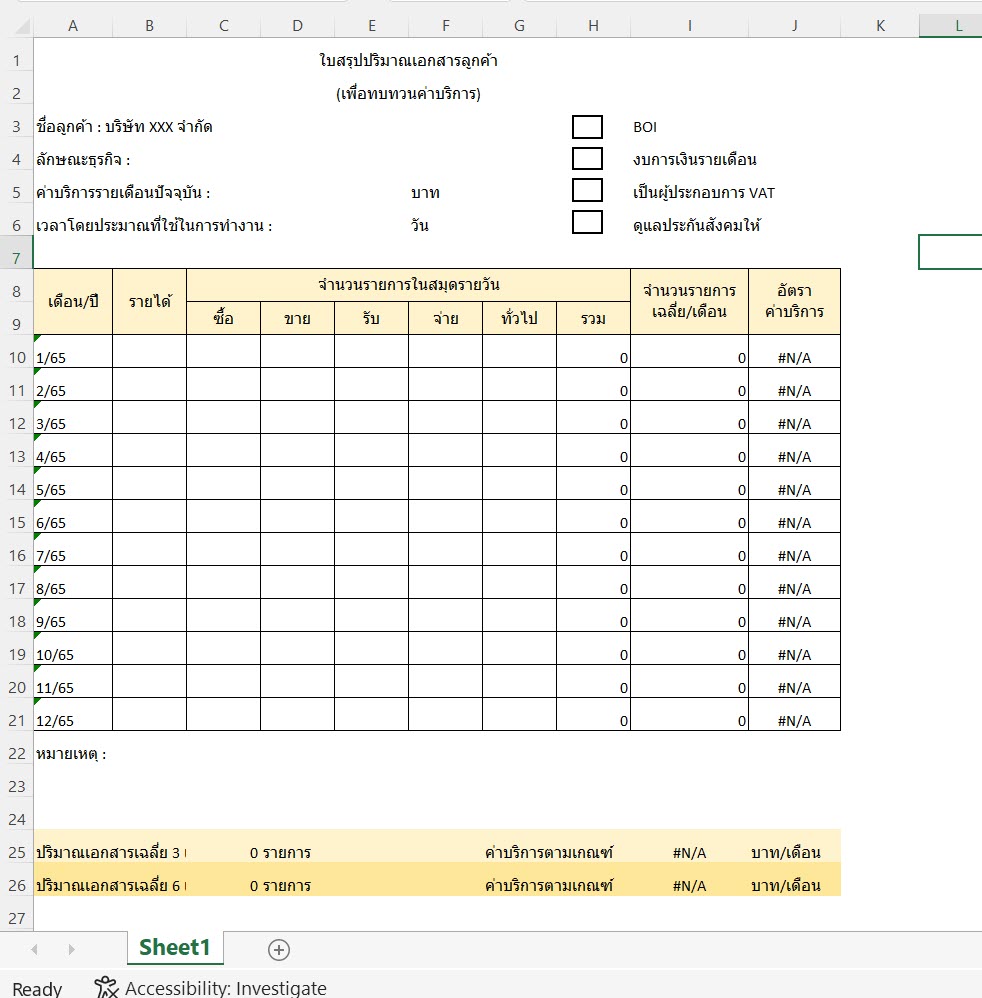Select the title cell ใบสรุปปริมาณเอกสารลูกค้า
Screen dimensions: 982x998
[408, 61]
